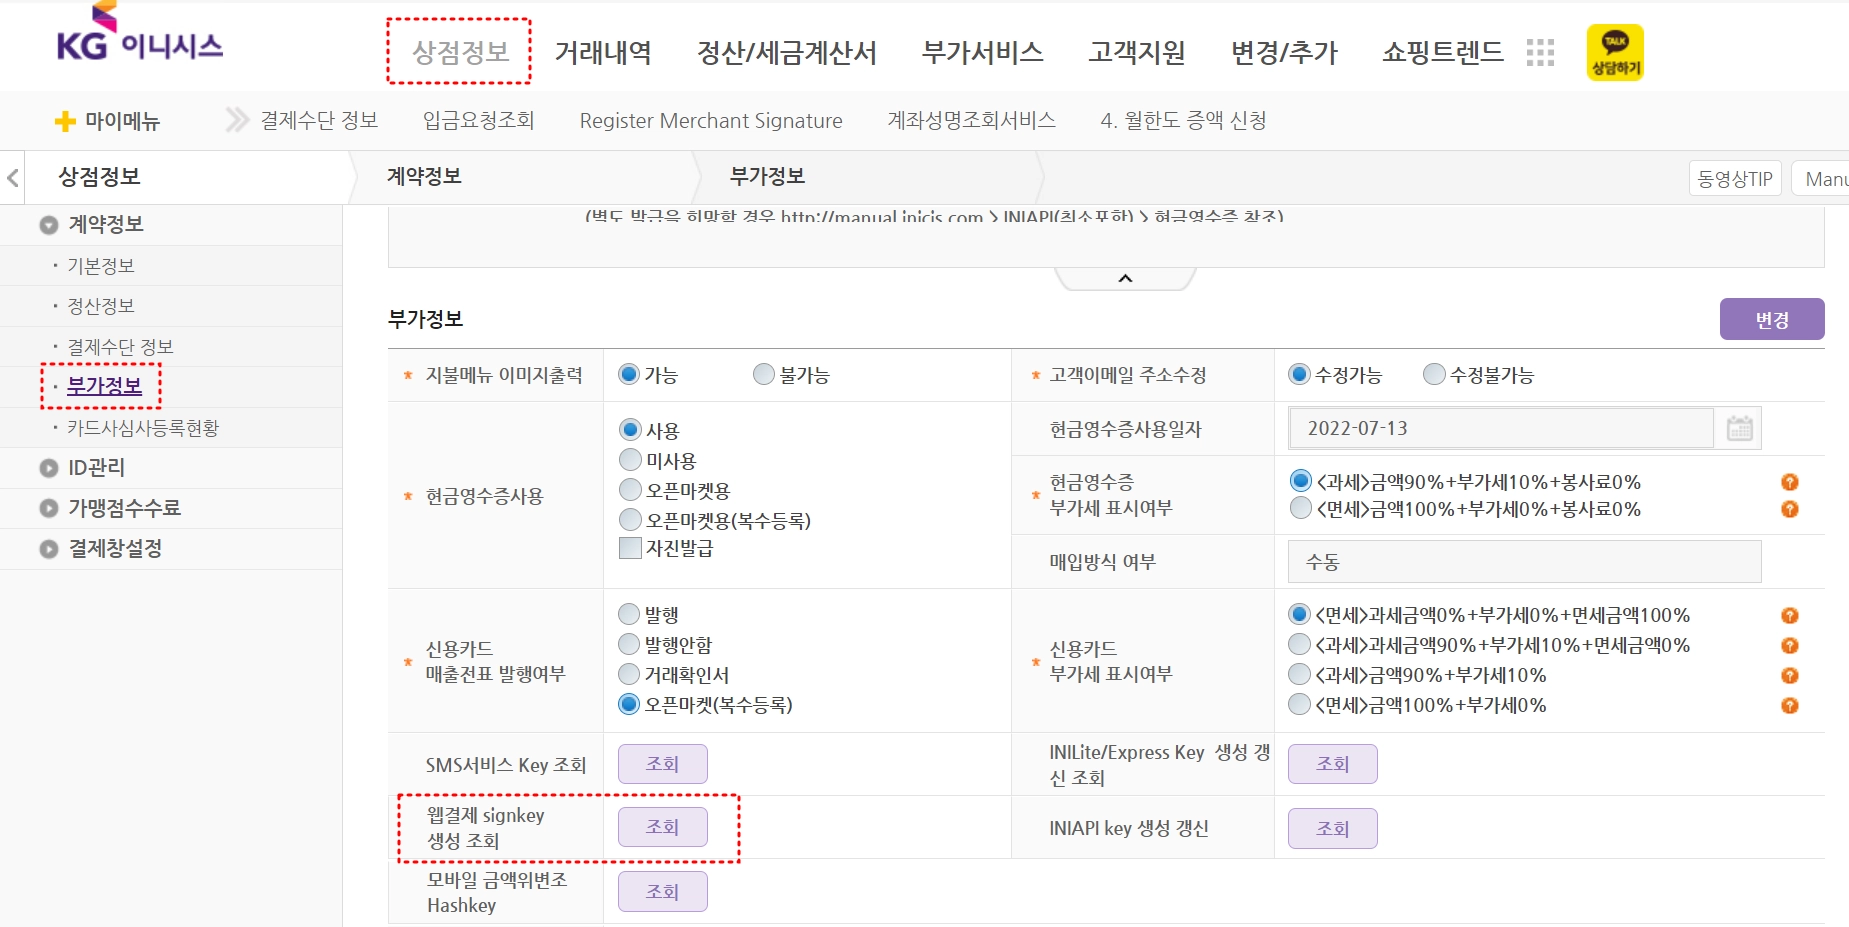Viewport: 1849px width, 927px height.
Task: Select 불가능 for 지불메뉴 이미지출력
Action: pyautogui.click(x=764, y=374)
